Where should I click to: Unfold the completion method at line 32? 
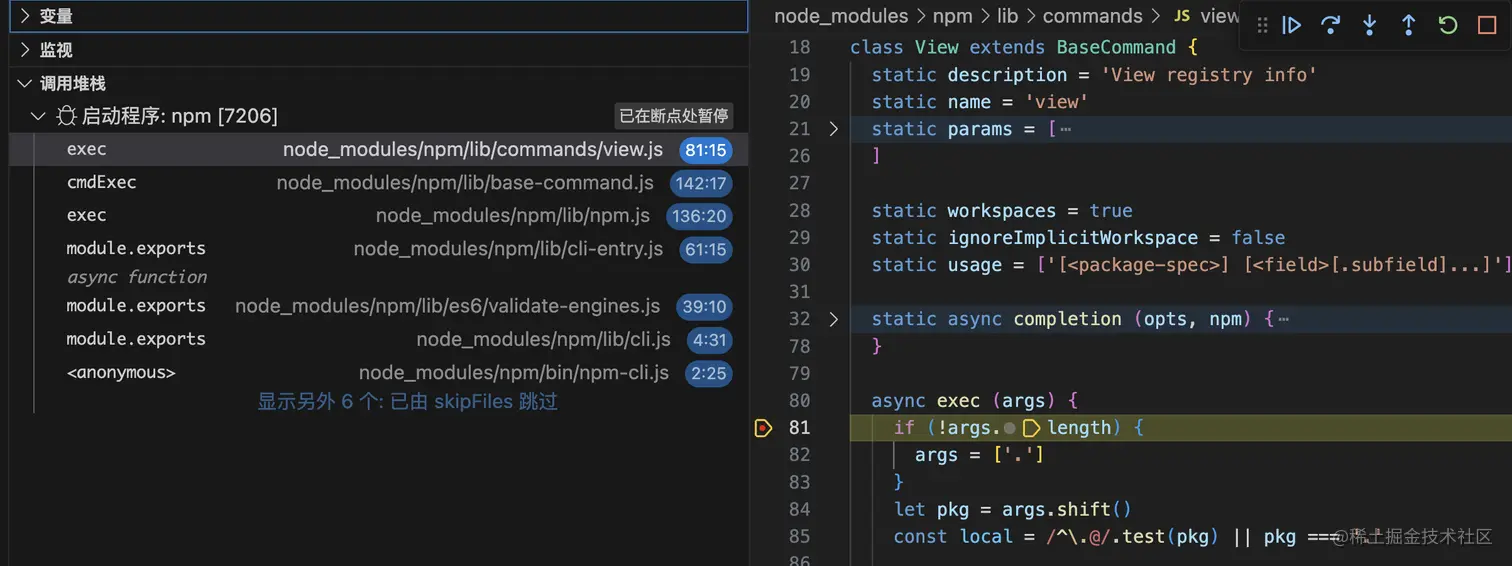click(834, 319)
